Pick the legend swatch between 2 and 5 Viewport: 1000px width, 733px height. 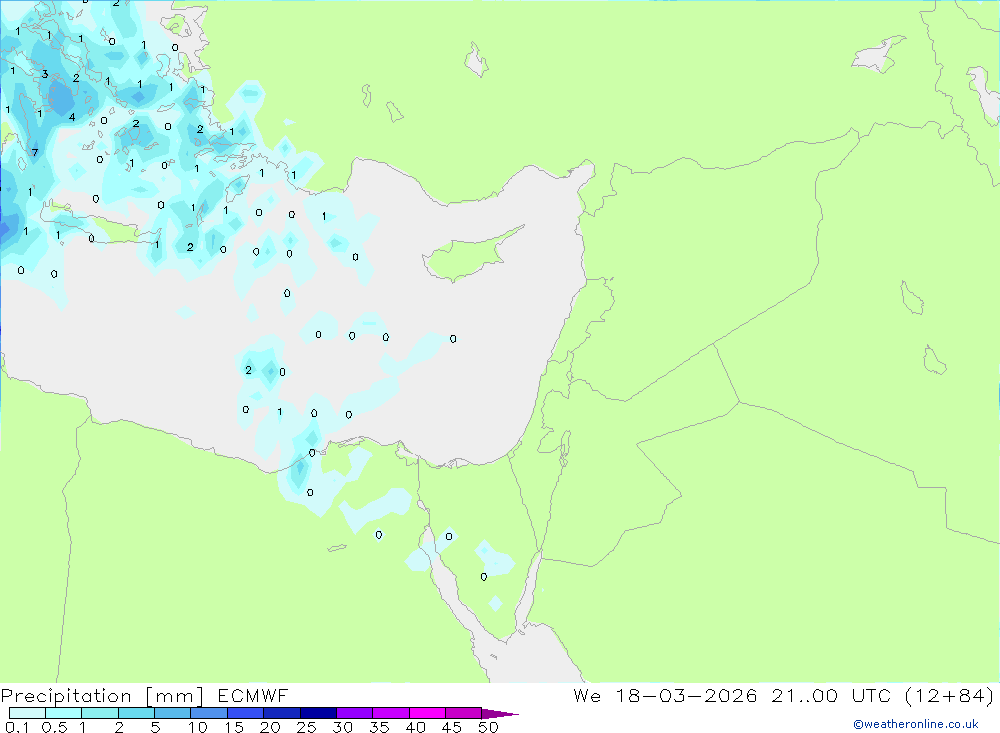click(137, 714)
